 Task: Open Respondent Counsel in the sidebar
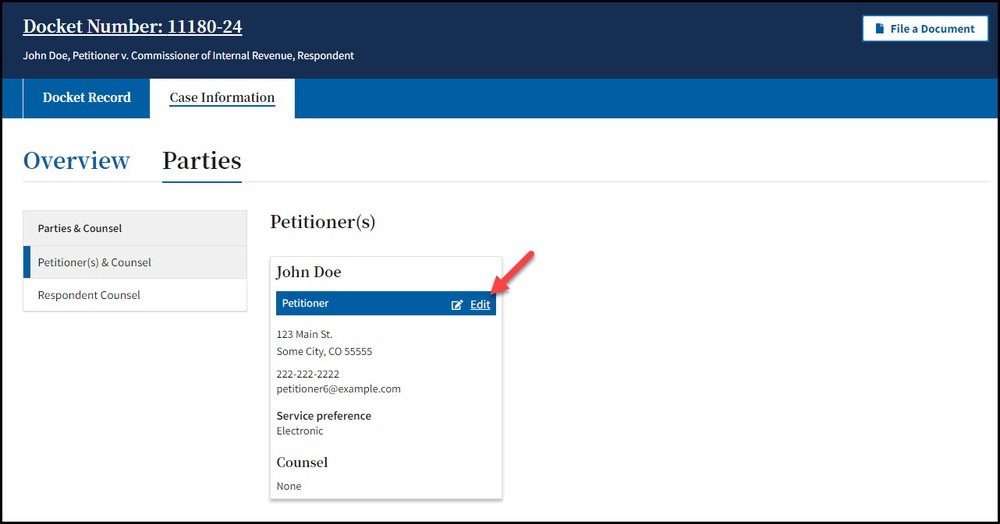(89, 295)
